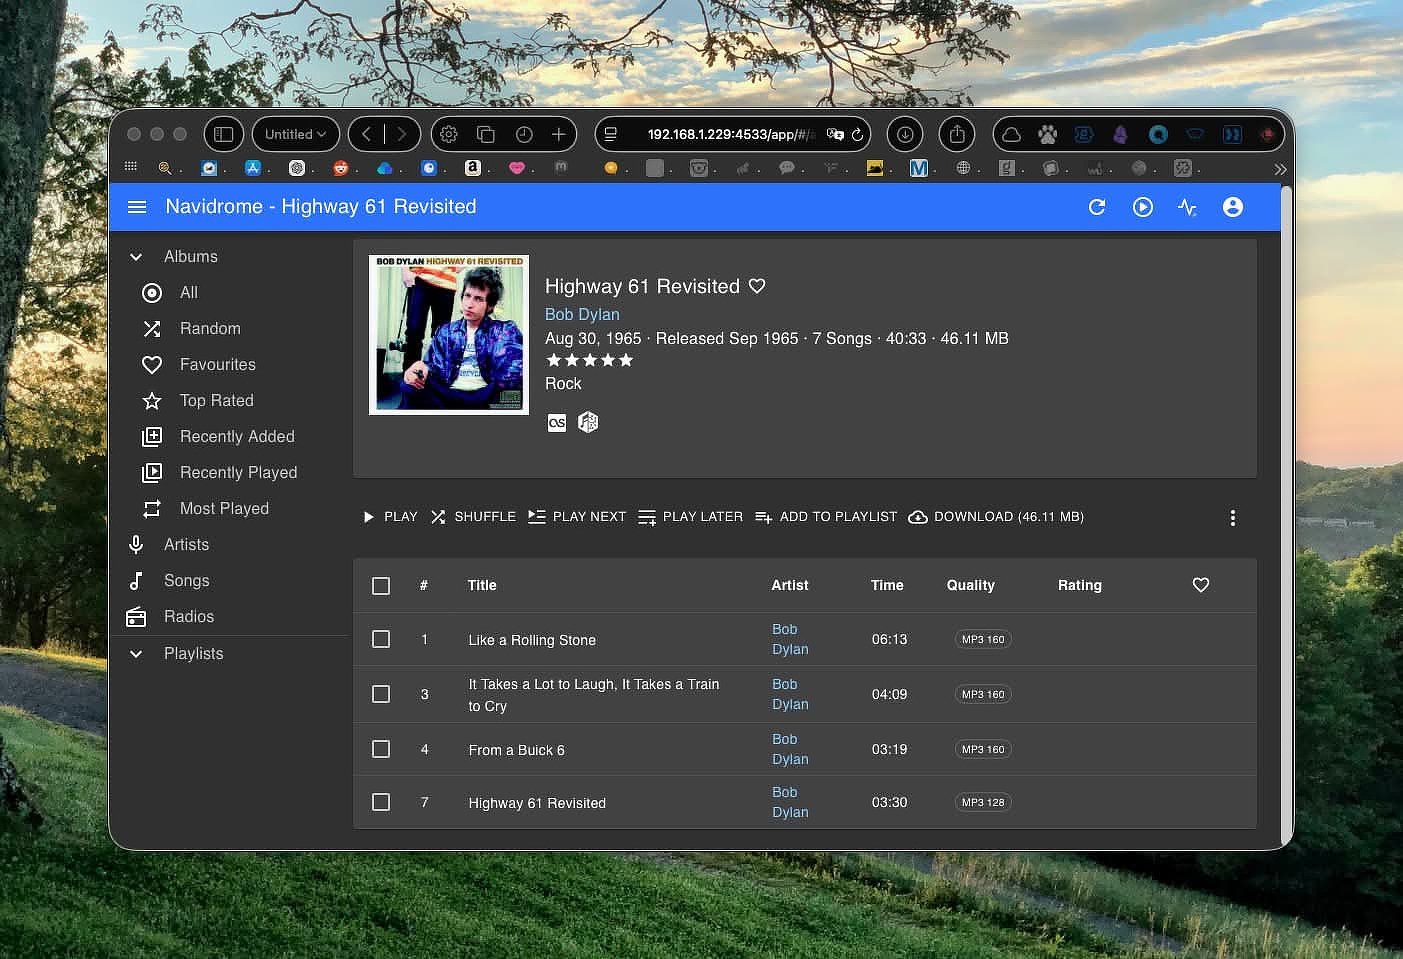This screenshot has width=1403, height=959.
Task: Open the MusicBrainz link icon
Action: (x=588, y=423)
